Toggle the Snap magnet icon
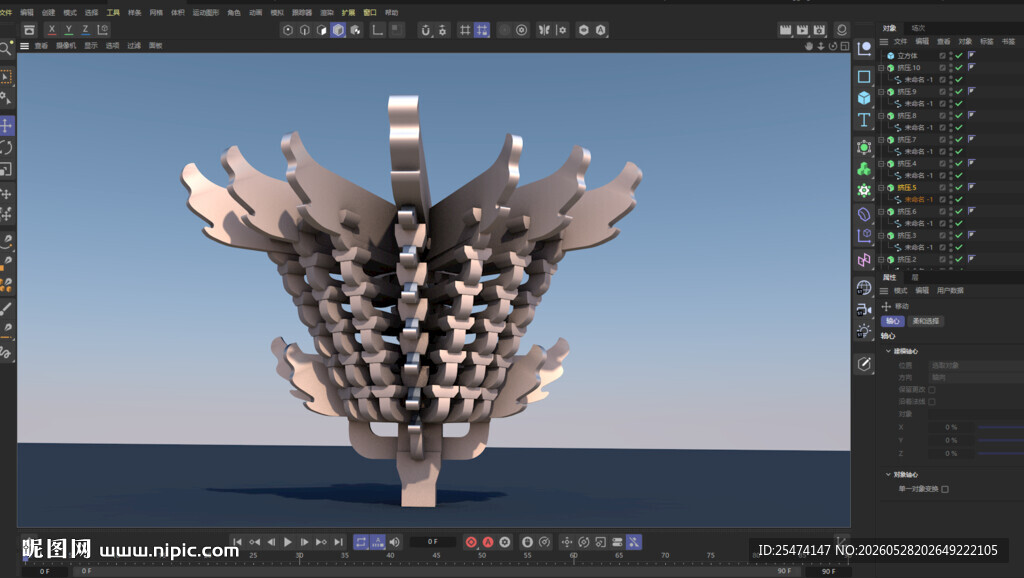This screenshot has width=1024, height=578. [426, 30]
